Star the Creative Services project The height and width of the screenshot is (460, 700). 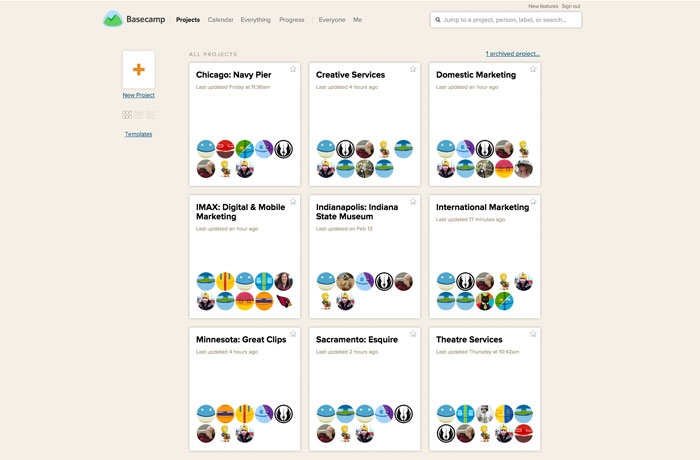click(x=413, y=69)
